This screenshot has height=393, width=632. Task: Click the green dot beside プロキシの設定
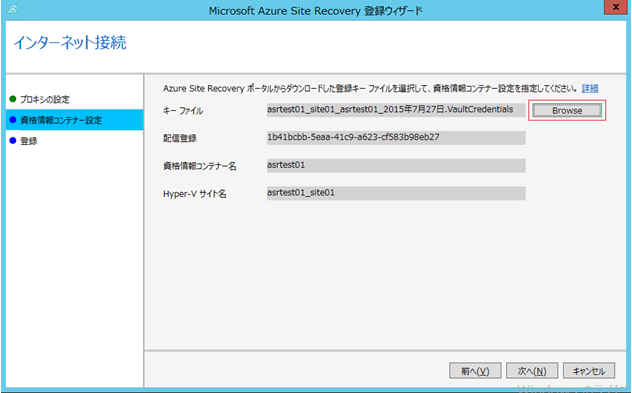pos(13,99)
